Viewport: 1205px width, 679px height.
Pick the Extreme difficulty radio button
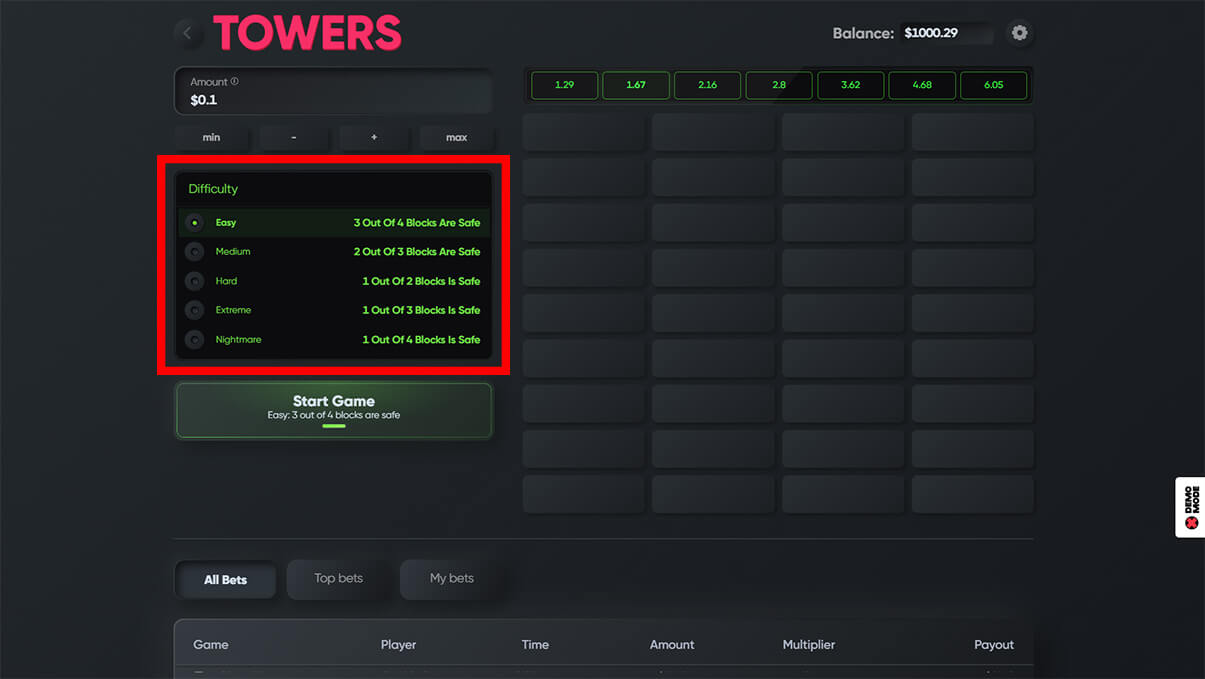pos(195,310)
